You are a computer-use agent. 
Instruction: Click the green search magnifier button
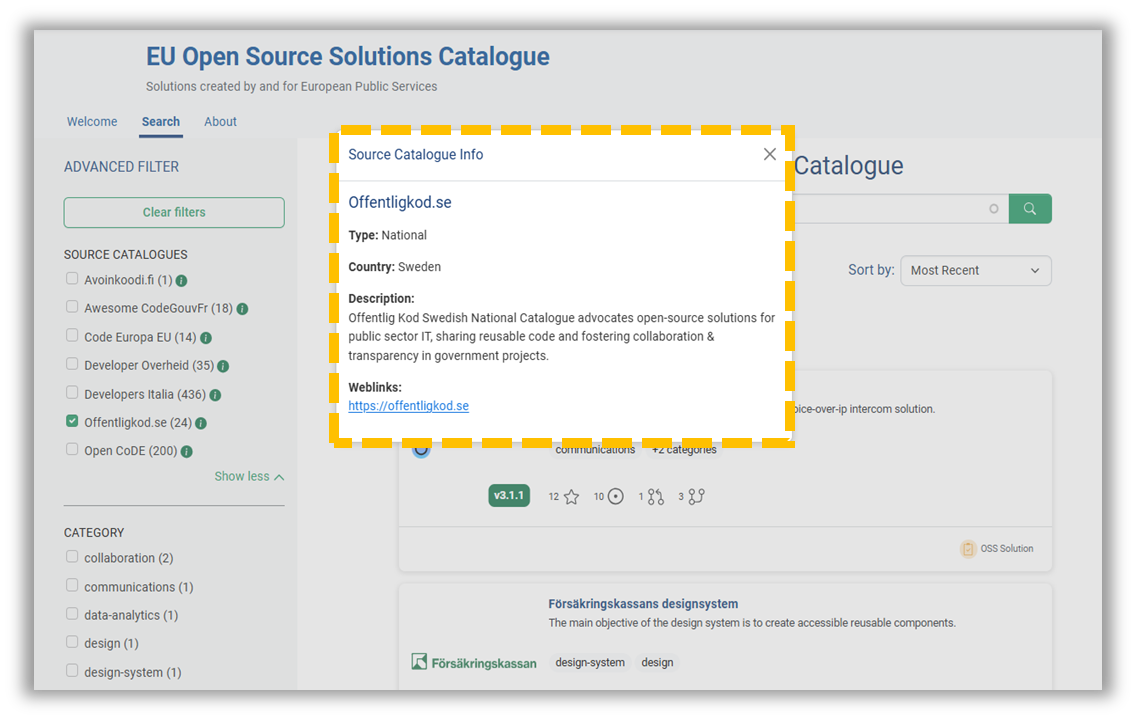click(x=1030, y=209)
